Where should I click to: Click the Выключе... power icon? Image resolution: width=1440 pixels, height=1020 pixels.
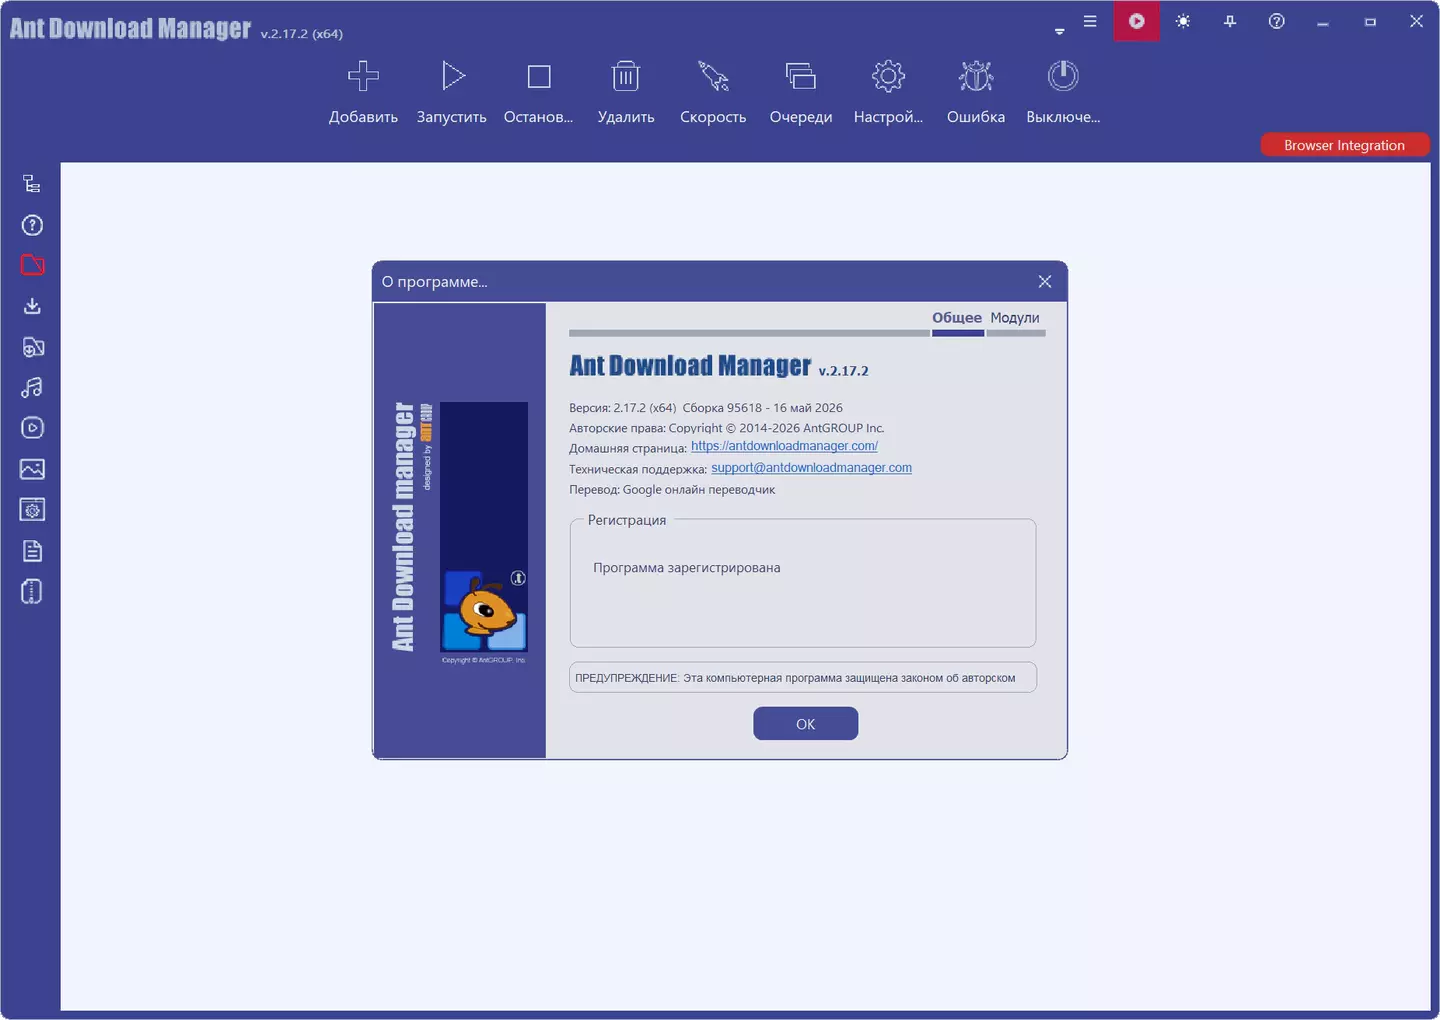pos(1063,76)
